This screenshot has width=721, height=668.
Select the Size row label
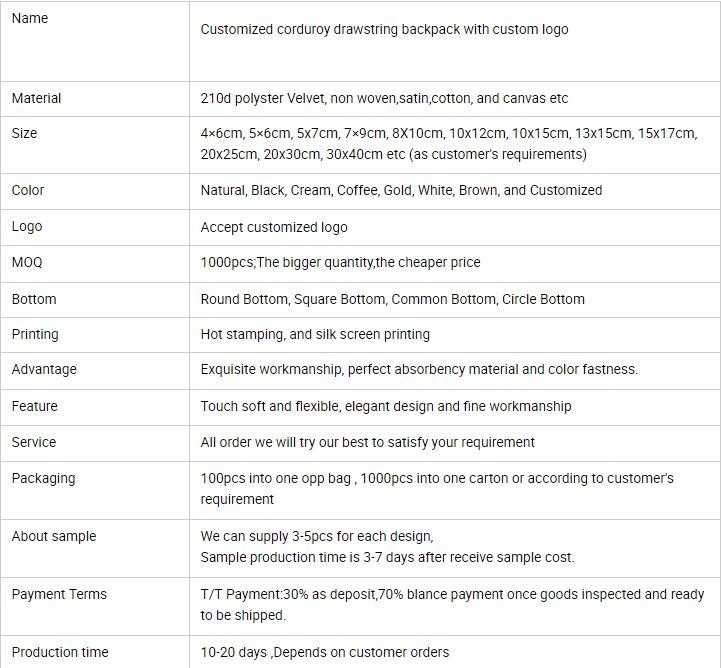tap(24, 133)
